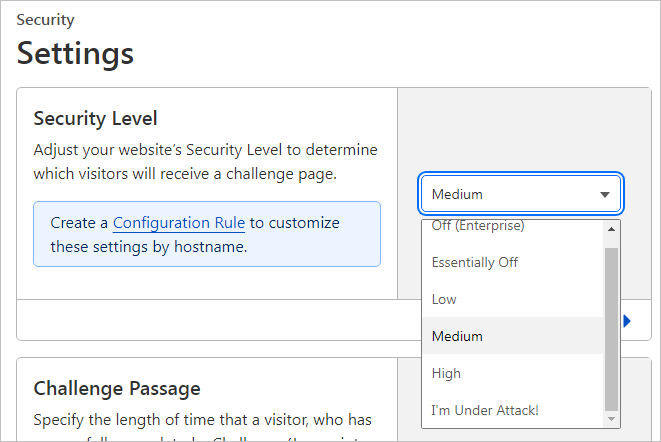
Task: Click the dropdown list scroll-up arrow
Action: (612, 230)
